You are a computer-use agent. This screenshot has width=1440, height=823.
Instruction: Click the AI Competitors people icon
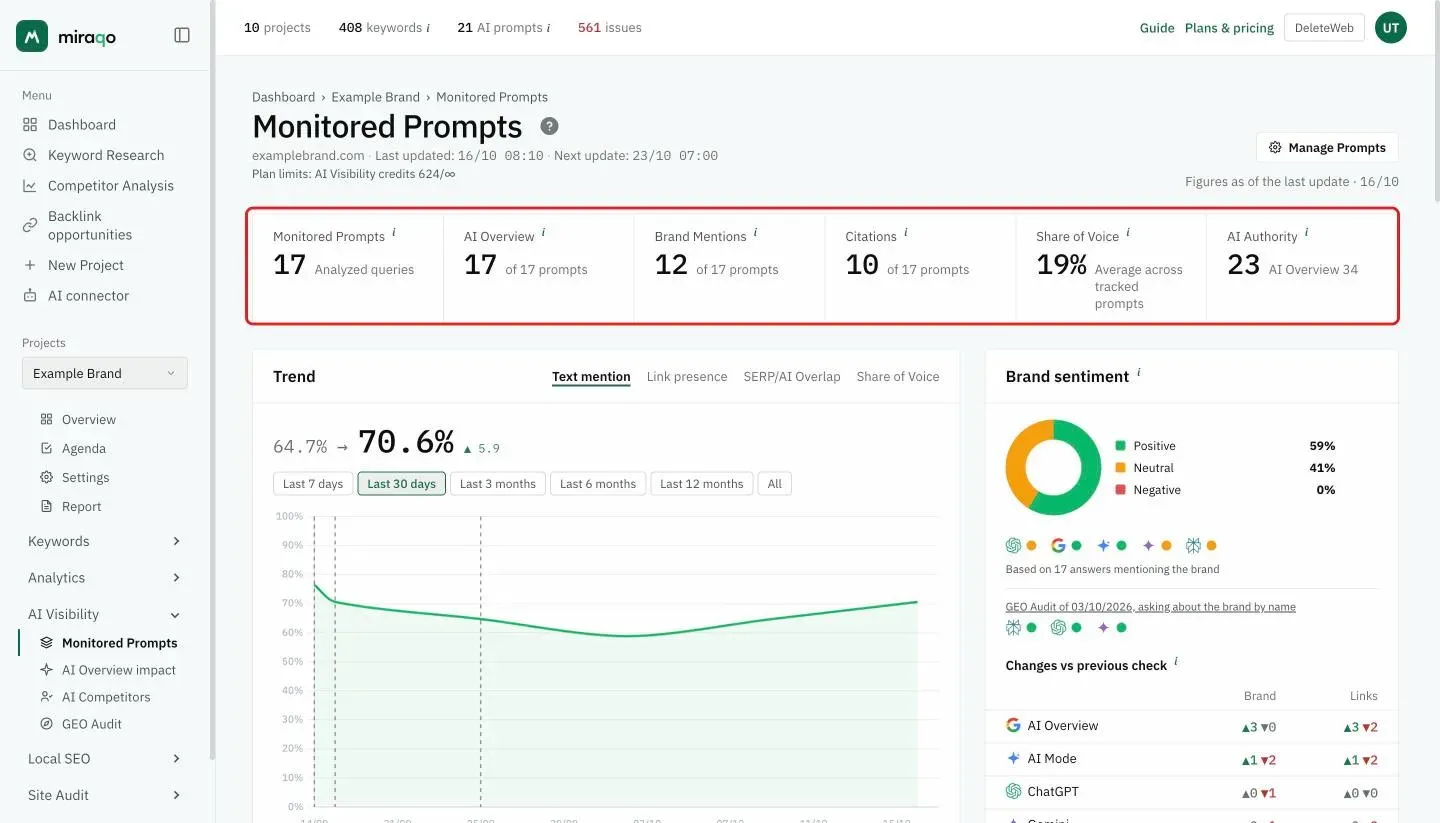click(46, 697)
